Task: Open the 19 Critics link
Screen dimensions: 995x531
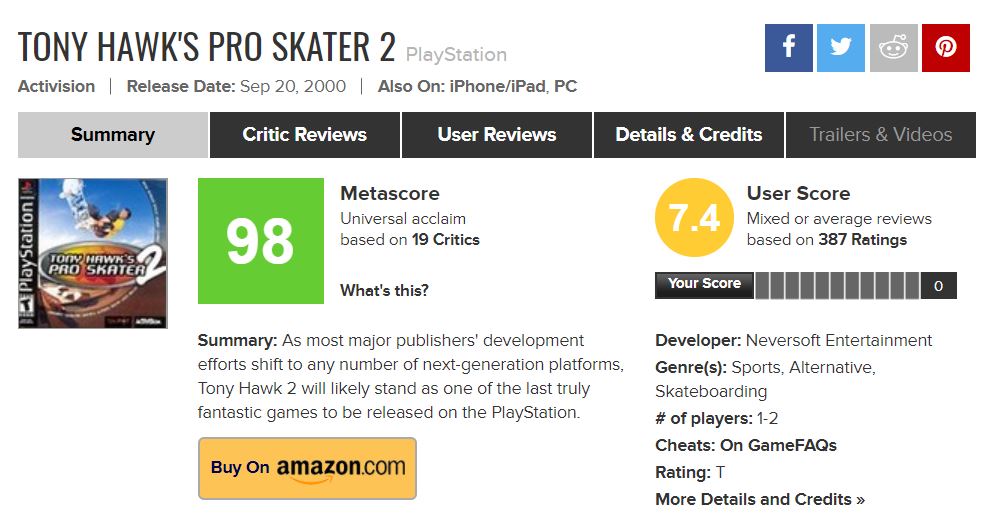Action: click(445, 240)
